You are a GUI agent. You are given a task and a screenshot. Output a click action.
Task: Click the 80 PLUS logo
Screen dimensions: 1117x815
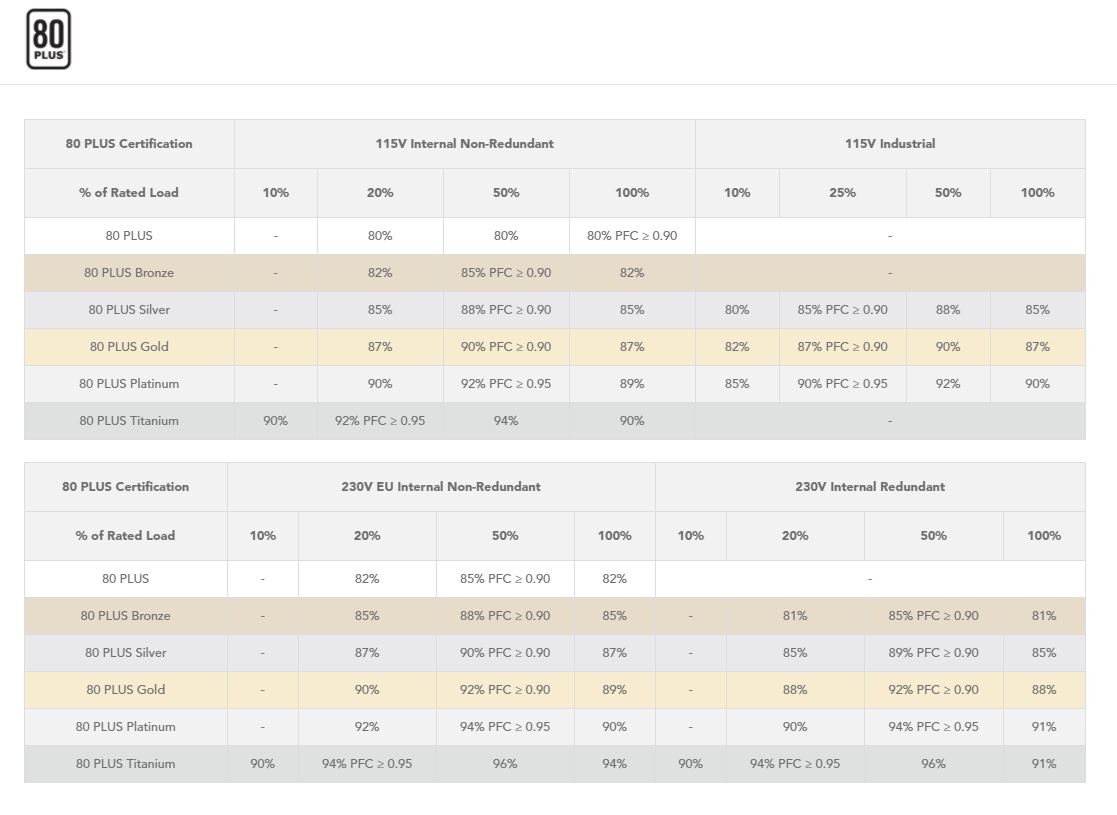pos(48,39)
